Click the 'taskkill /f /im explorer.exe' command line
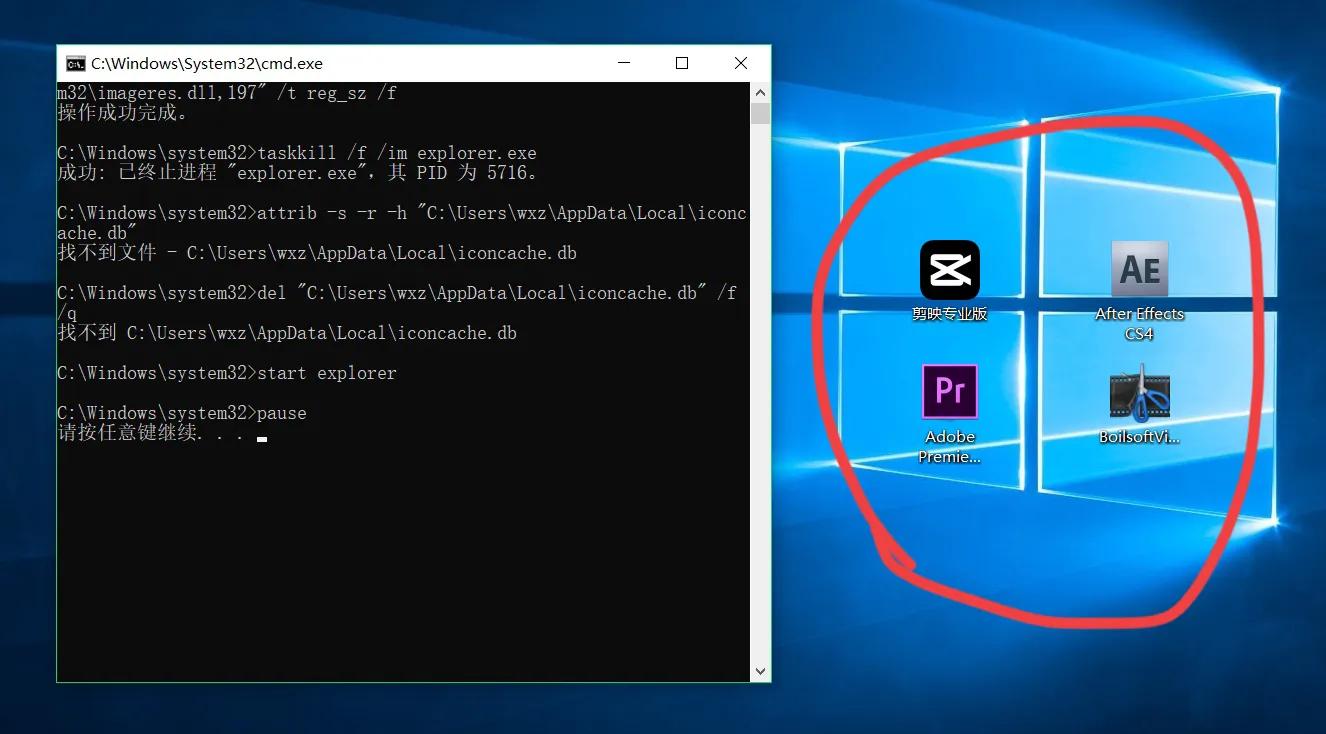Viewport: 1326px width, 734px height. pos(297,153)
